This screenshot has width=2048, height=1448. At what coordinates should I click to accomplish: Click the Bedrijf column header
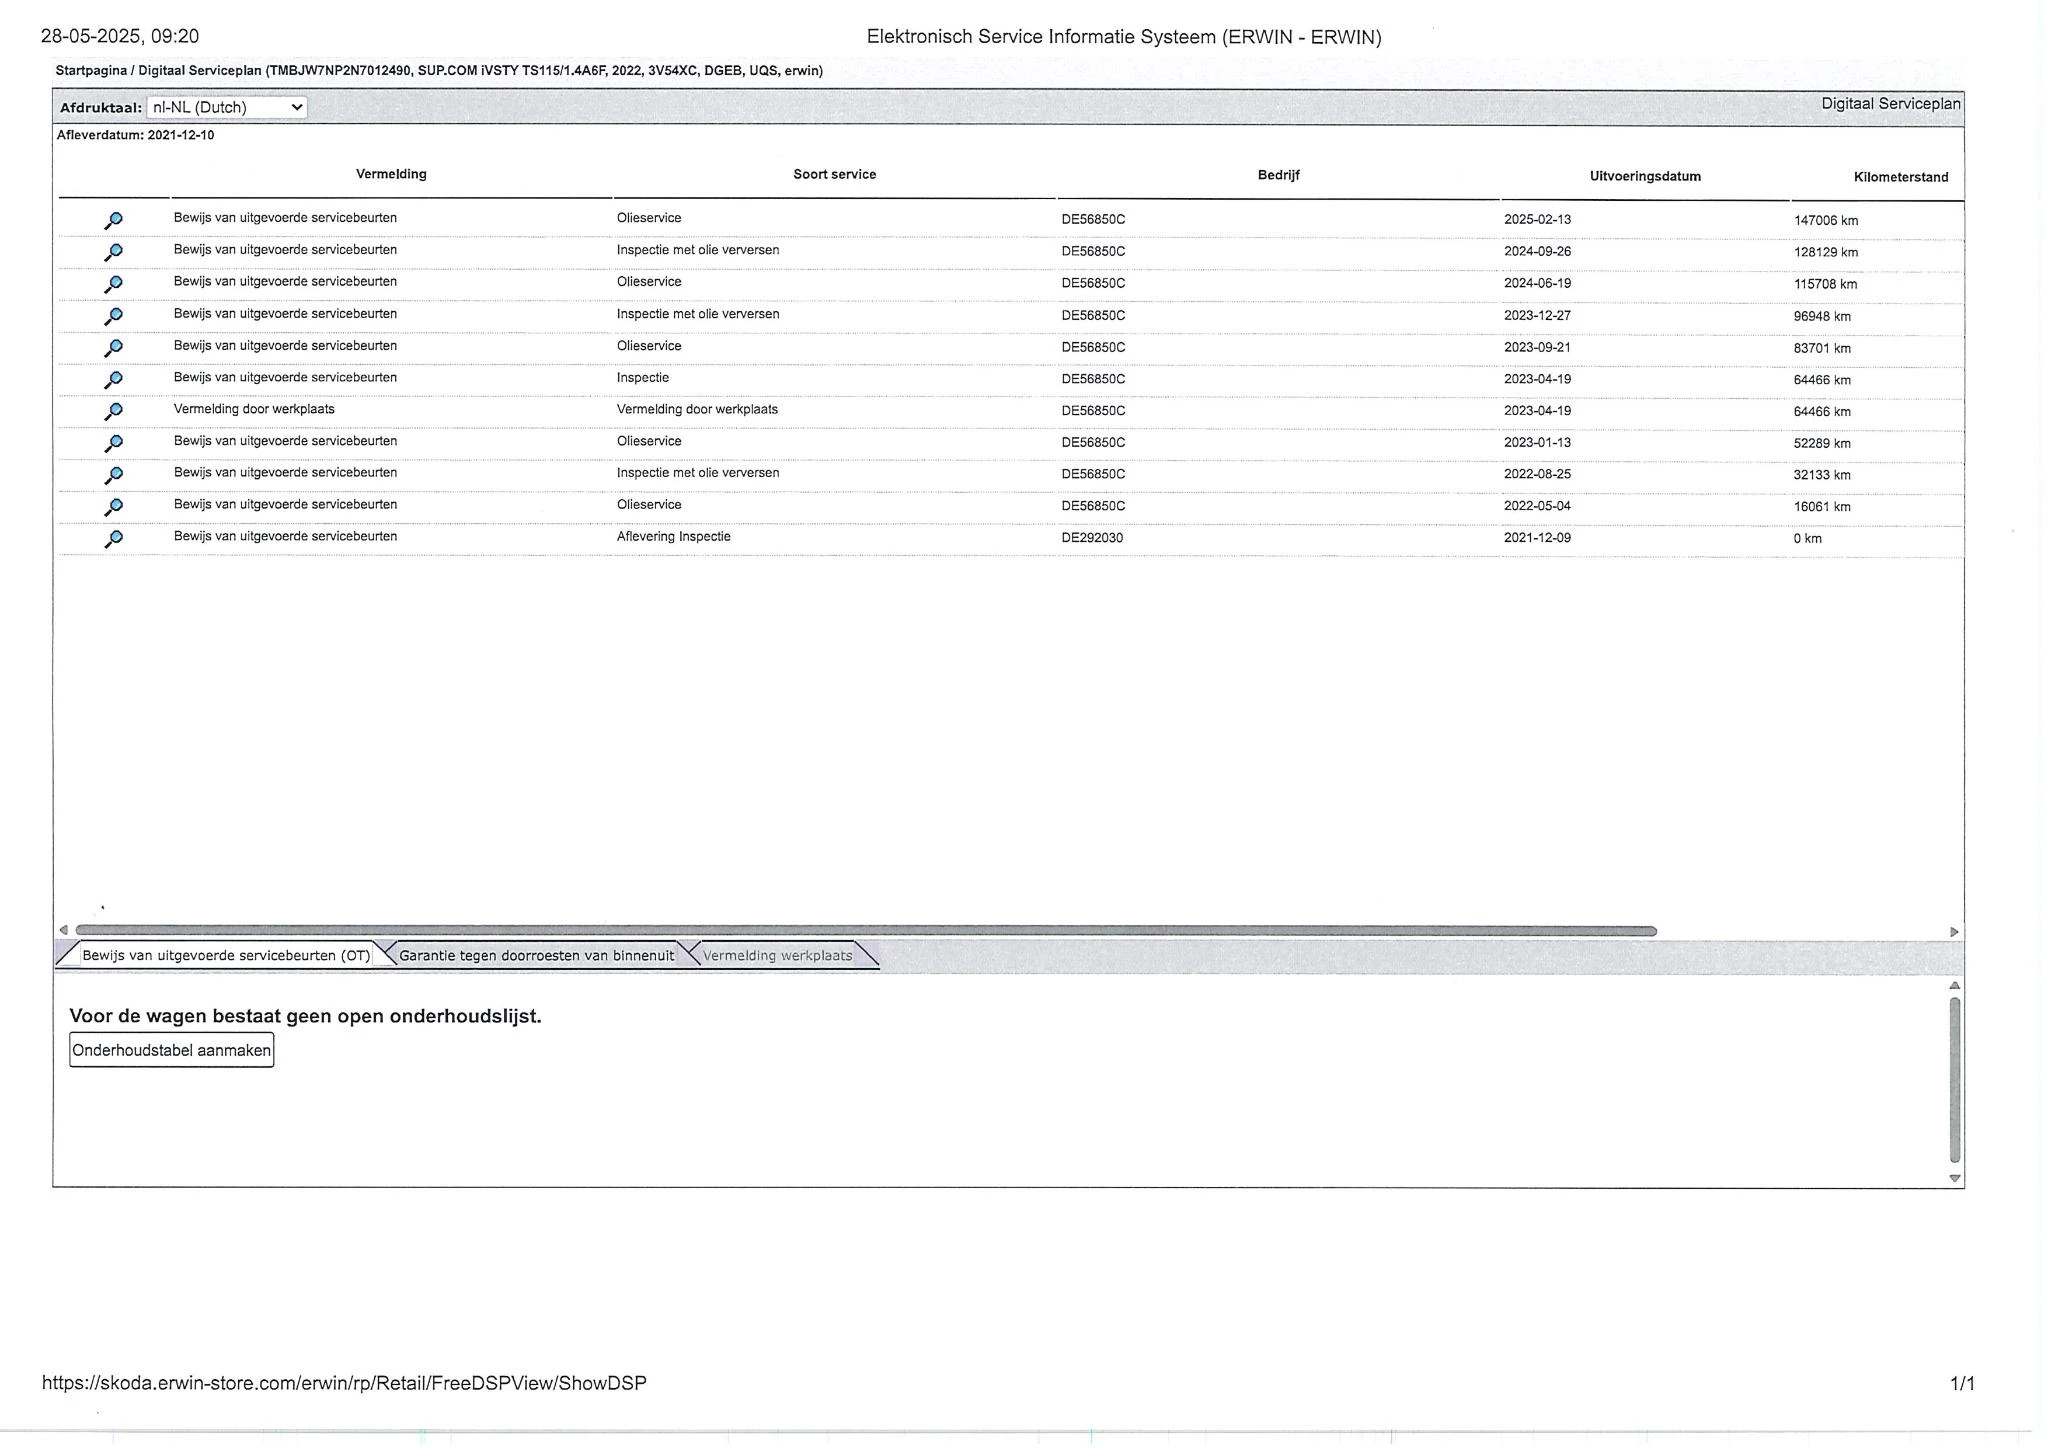pos(1278,175)
